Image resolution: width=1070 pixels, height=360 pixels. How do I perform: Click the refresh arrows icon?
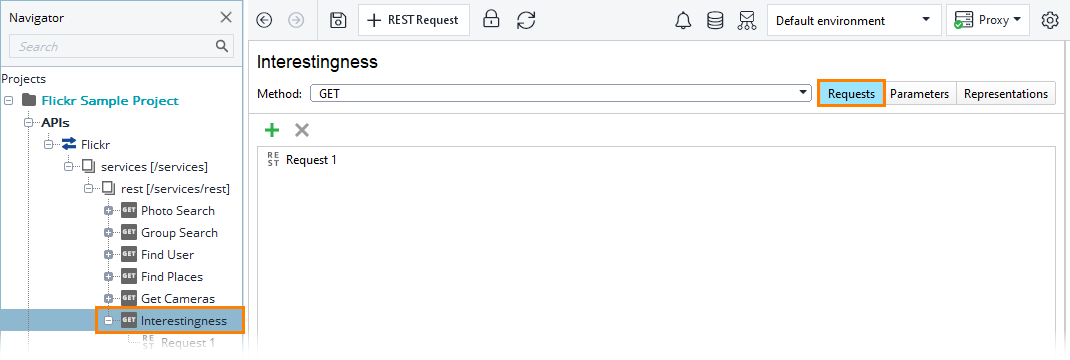525,20
